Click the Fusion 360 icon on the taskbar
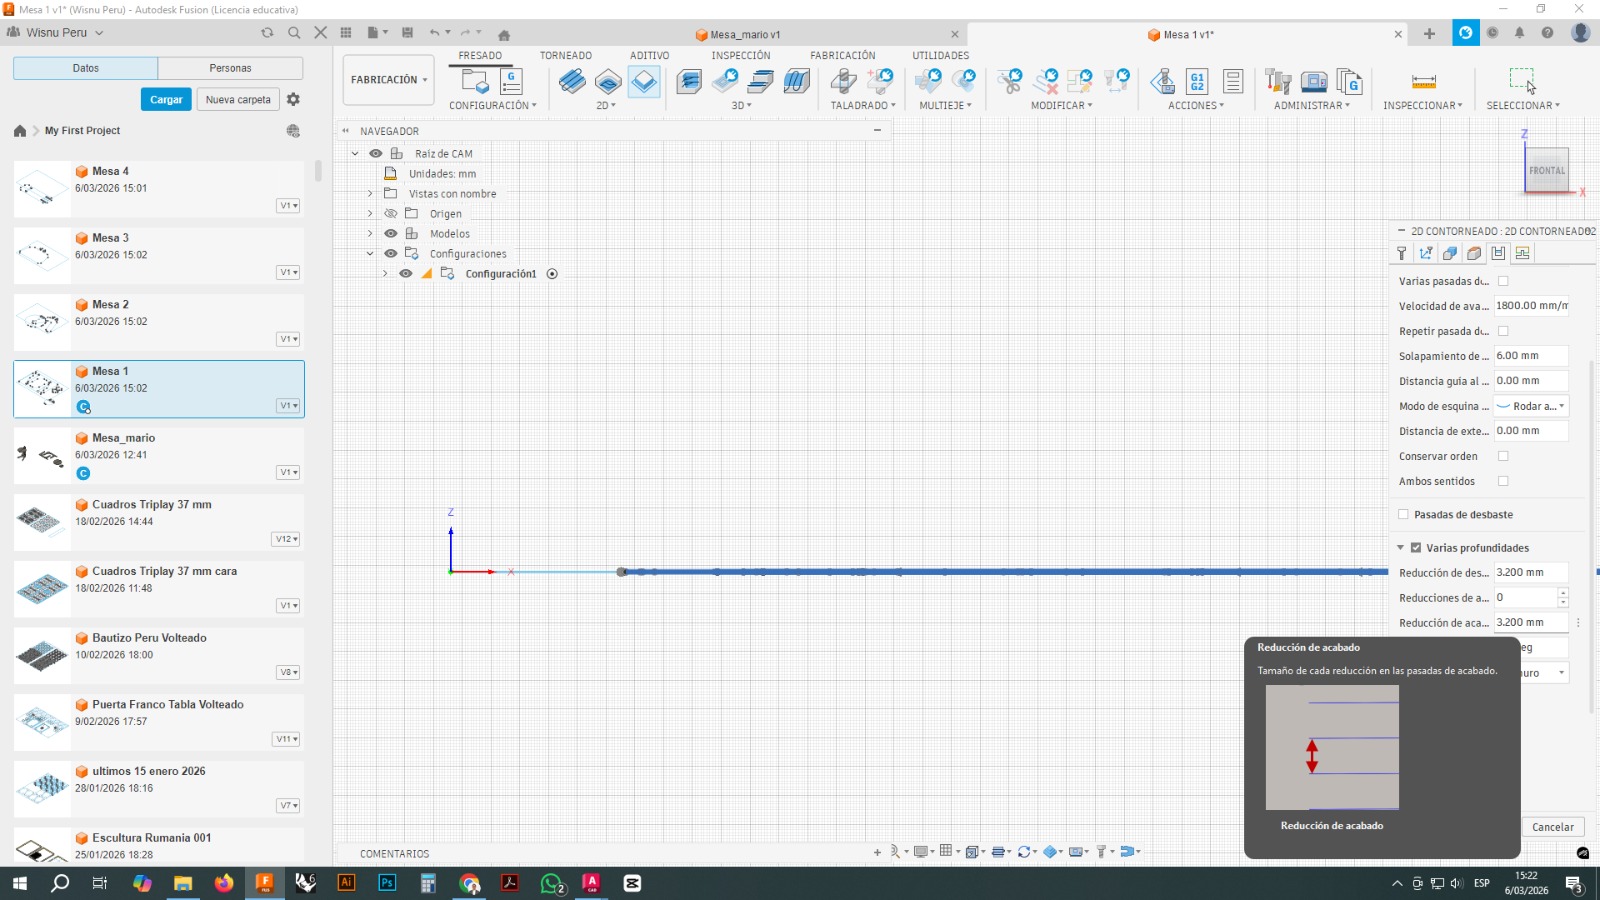 point(265,884)
